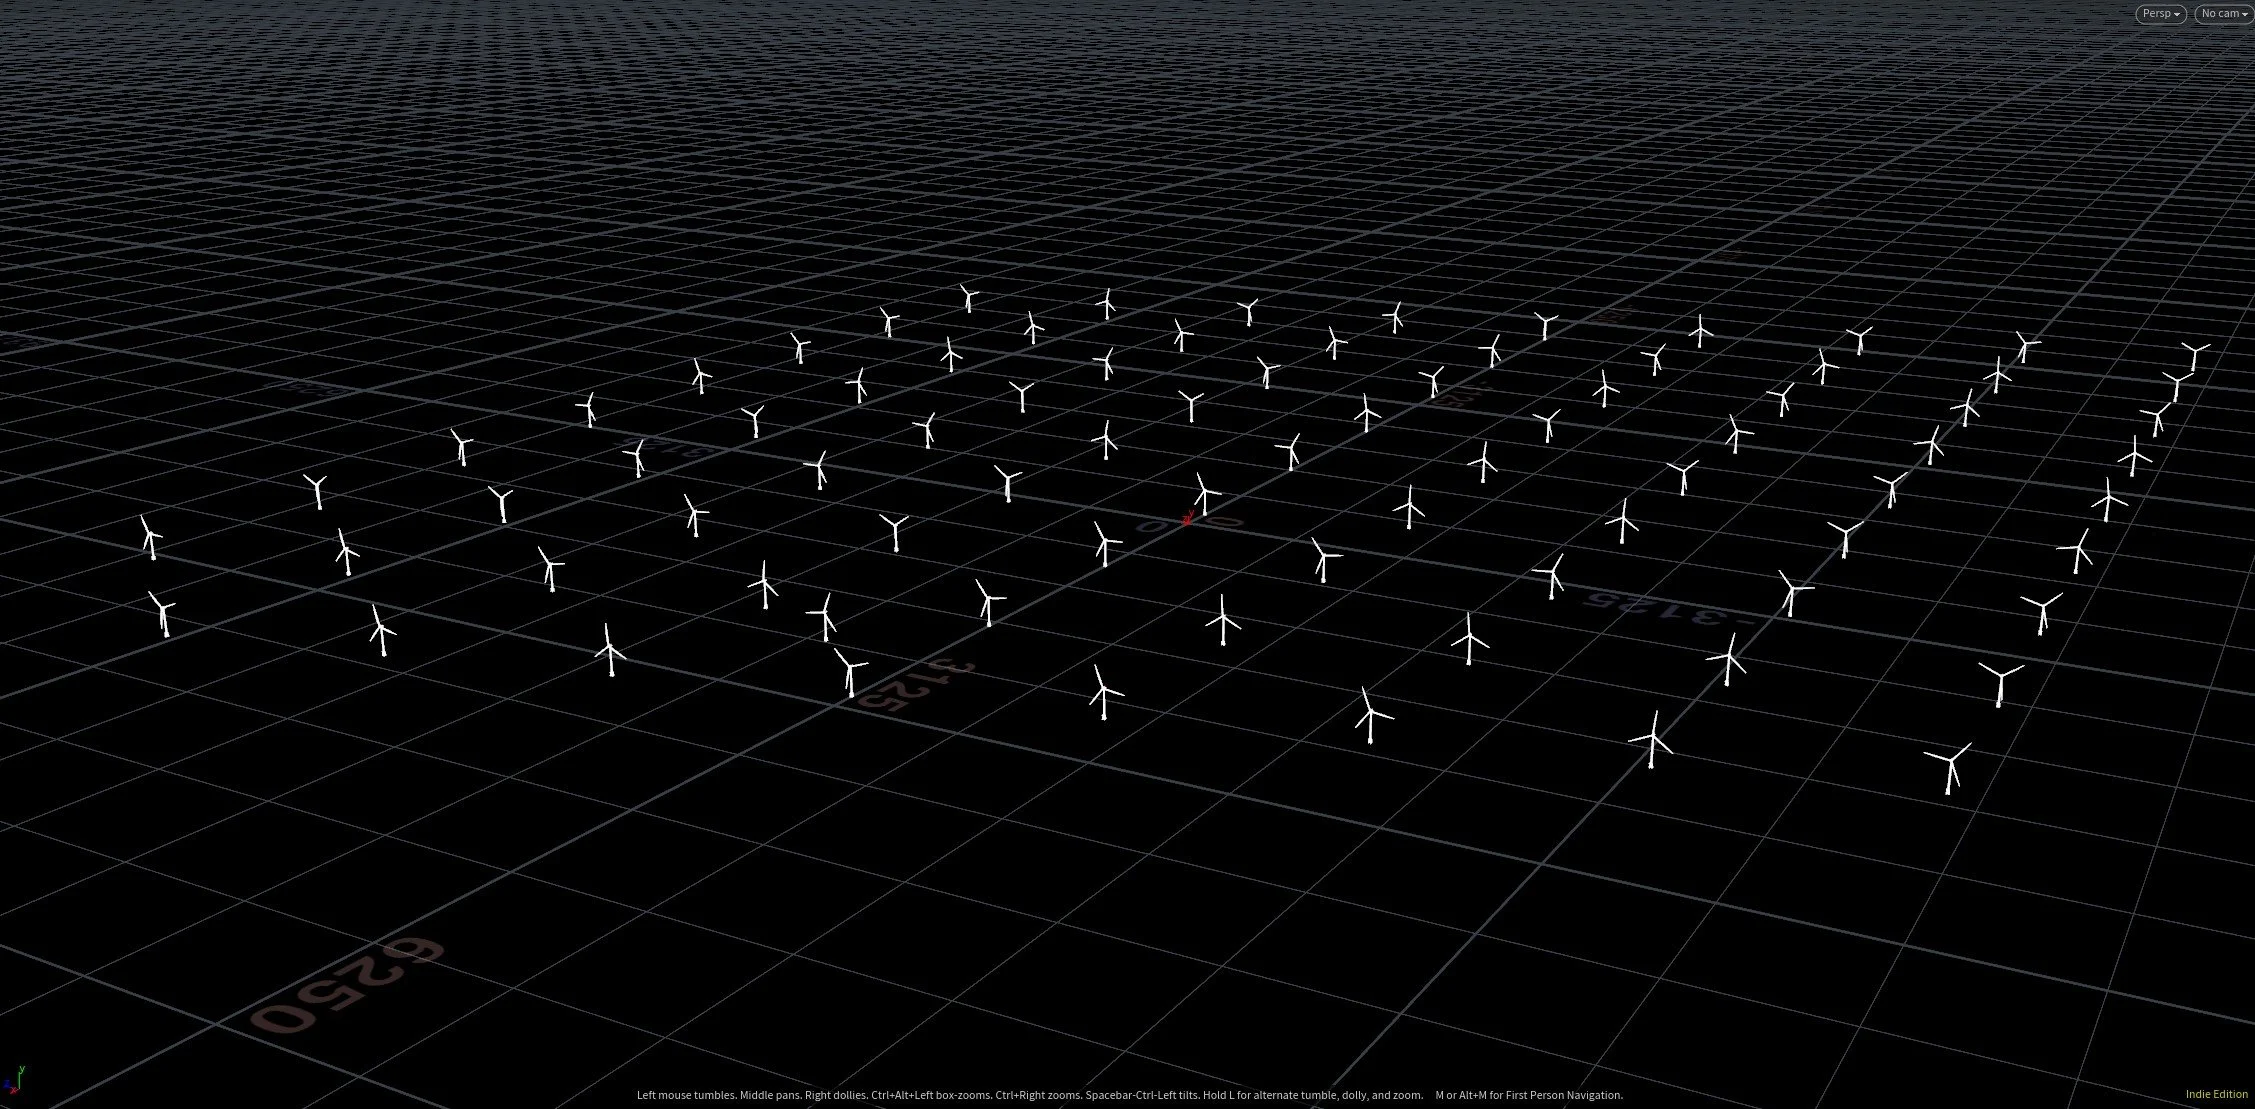Click the 'First Person Navigation' hint text

pyautogui.click(x=1562, y=1095)
